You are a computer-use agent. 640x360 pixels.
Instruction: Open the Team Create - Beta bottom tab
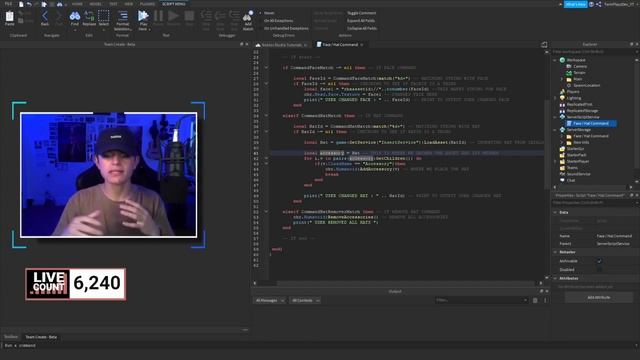41,337
